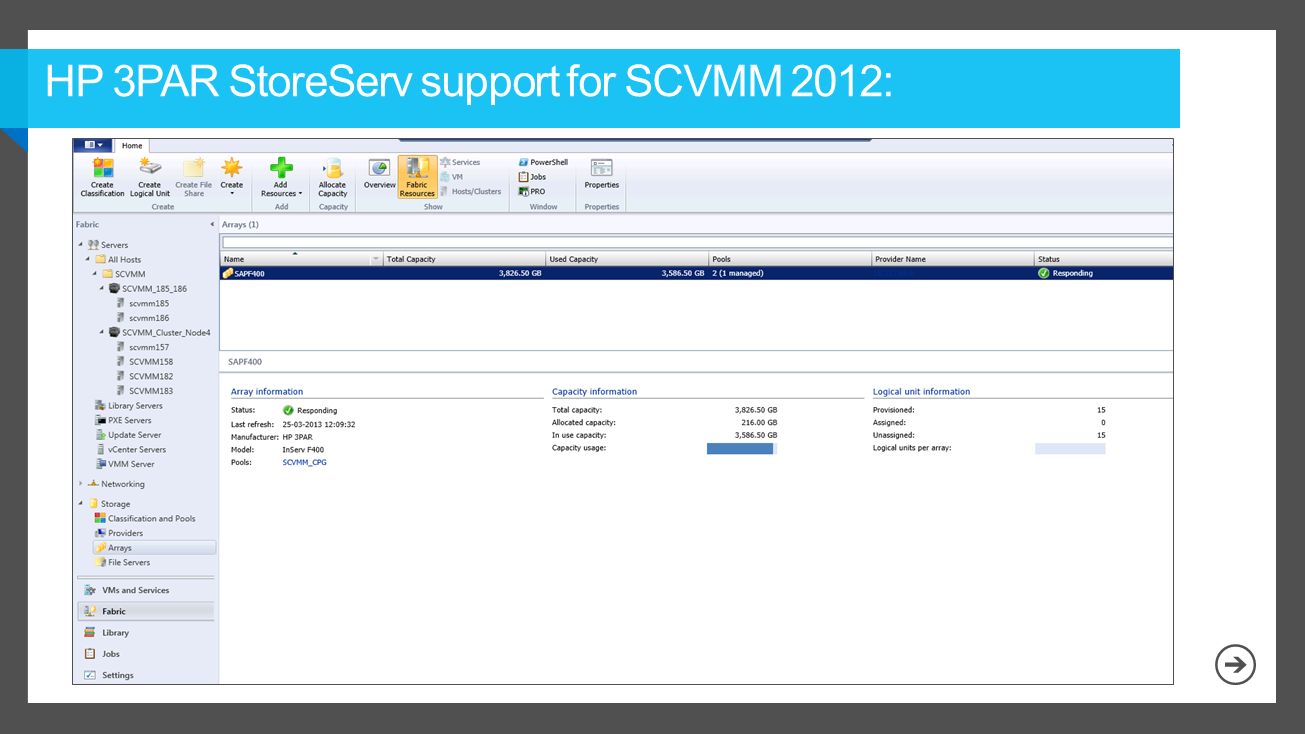Switch to Jobs workspace in navigation pane

[x=145, y=654]
